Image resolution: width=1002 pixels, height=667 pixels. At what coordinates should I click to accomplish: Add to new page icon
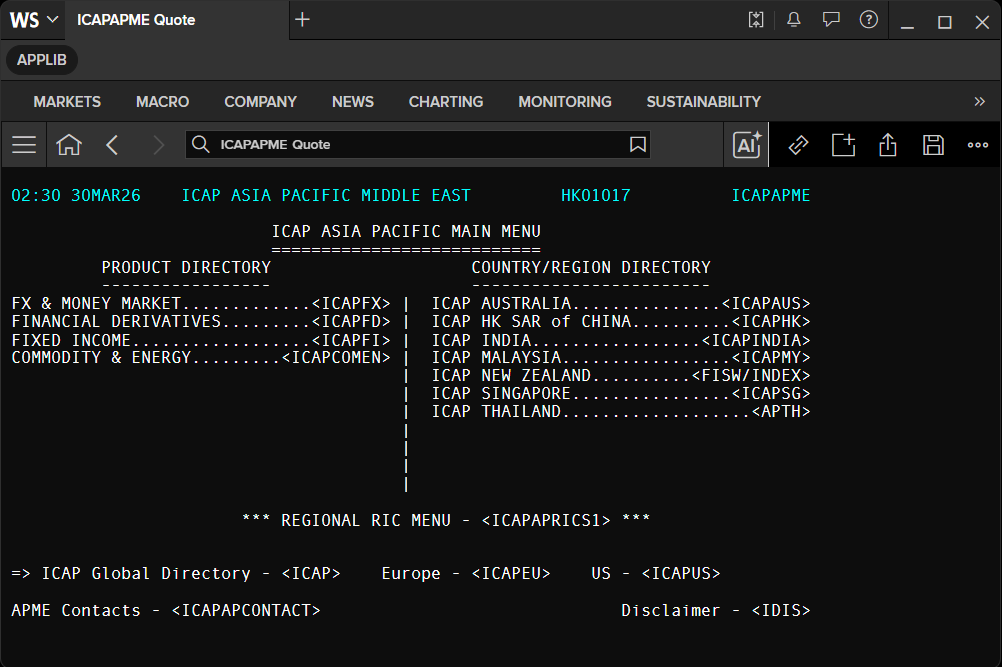coord(844,144)
